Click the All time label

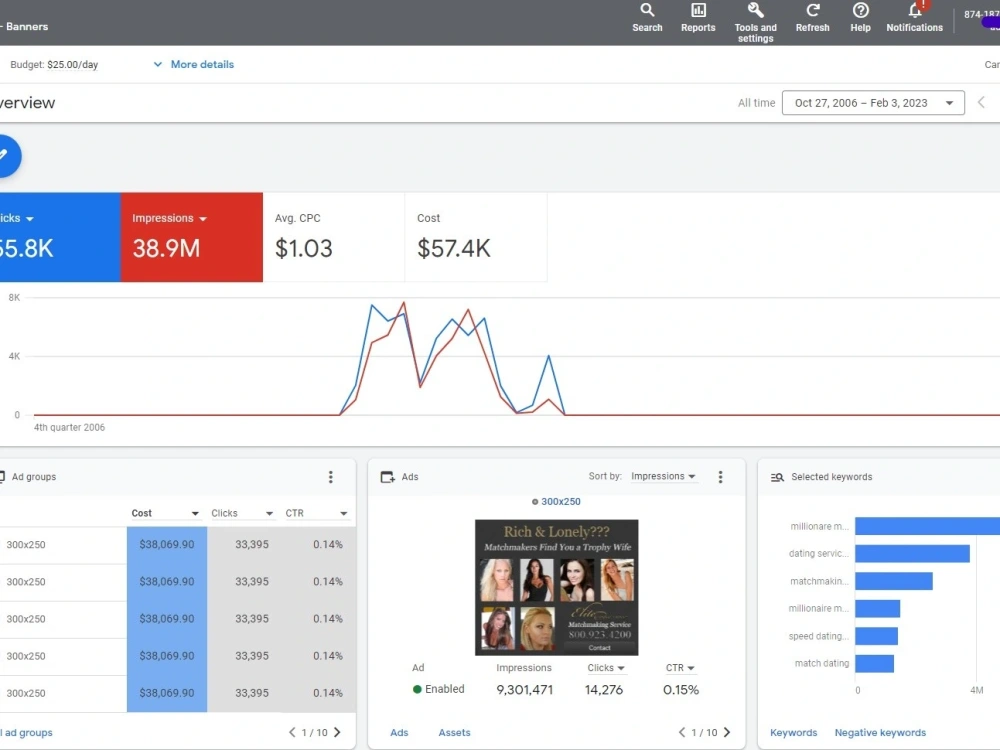(756, 103)
